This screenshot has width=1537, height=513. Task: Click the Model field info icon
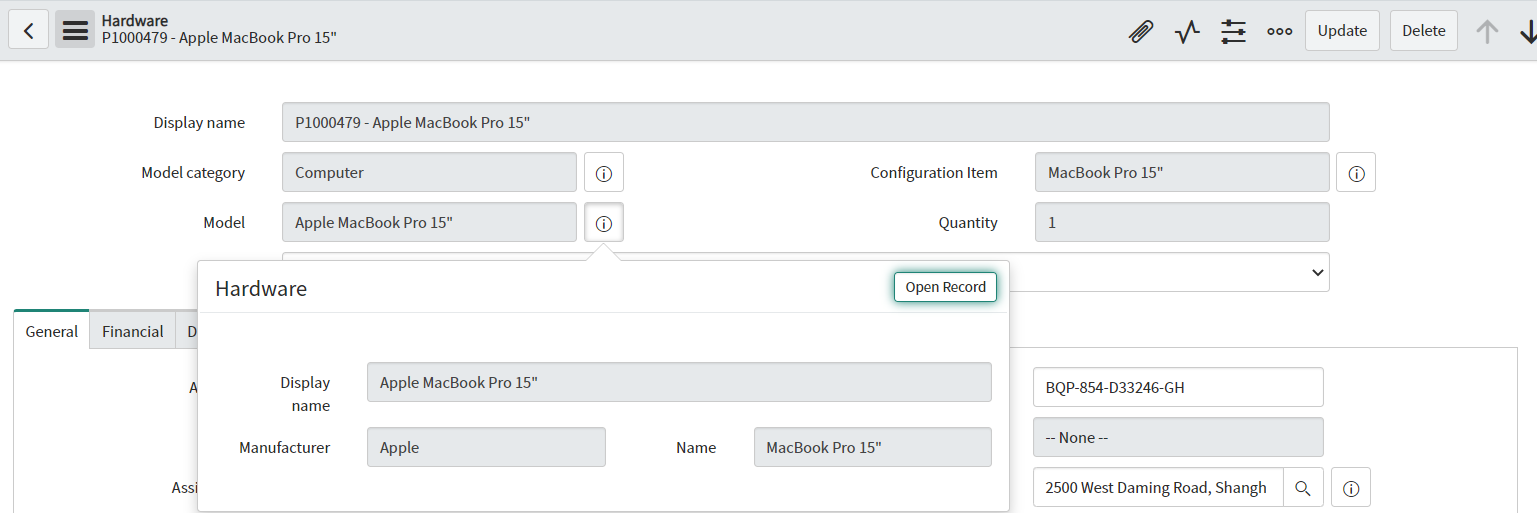tap(604, 223)
